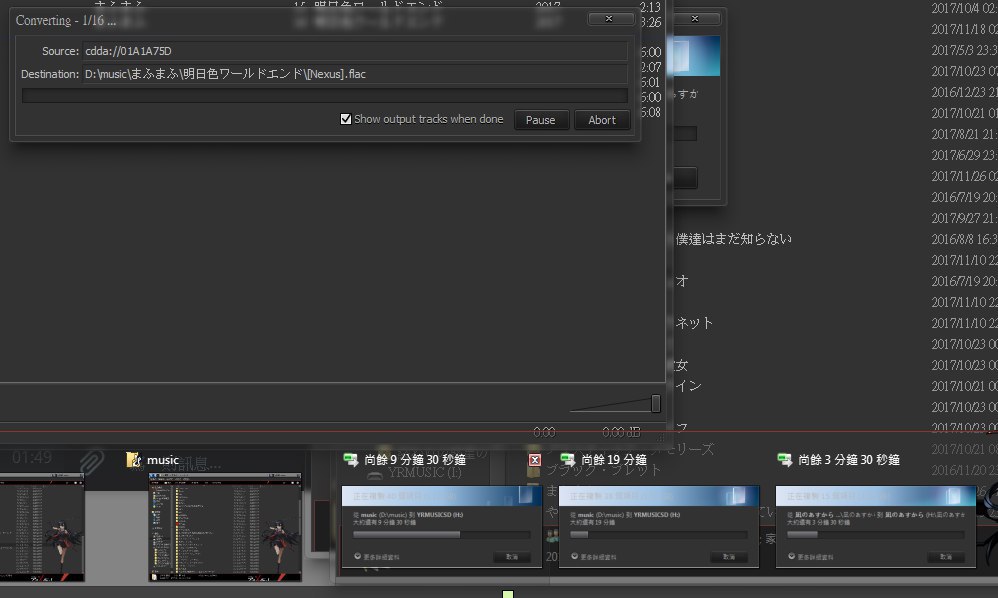Select the 僕達はまだ知らない list row
The image size is (998, 598).
click(734, 238)
